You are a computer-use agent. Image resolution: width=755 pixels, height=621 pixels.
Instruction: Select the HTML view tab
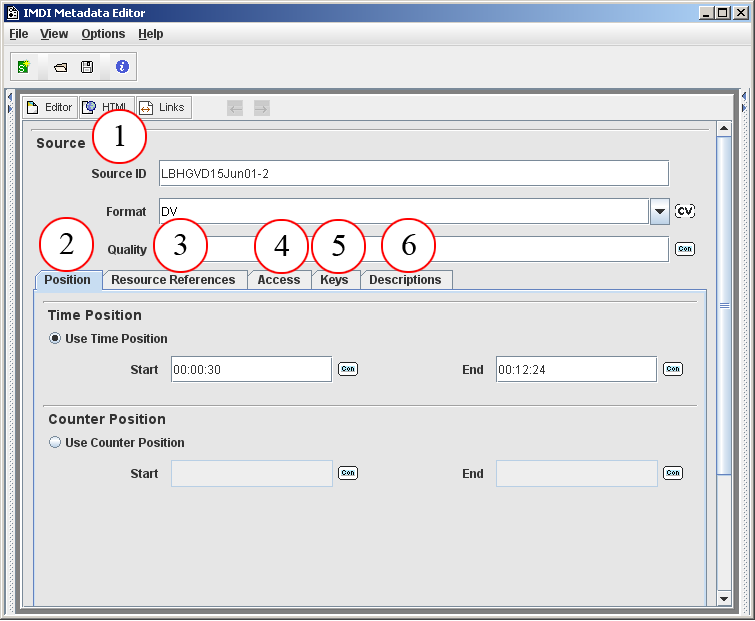pos(106,107)
